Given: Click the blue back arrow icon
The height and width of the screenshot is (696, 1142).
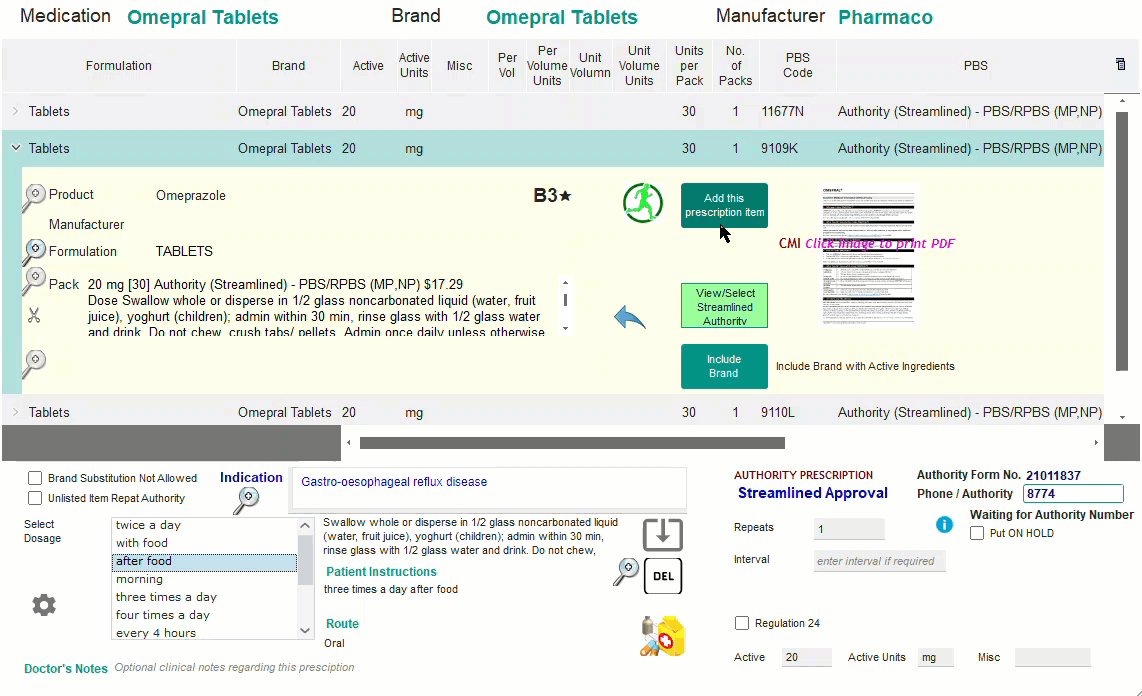Looking at the screenshot, I should (630, 317).
